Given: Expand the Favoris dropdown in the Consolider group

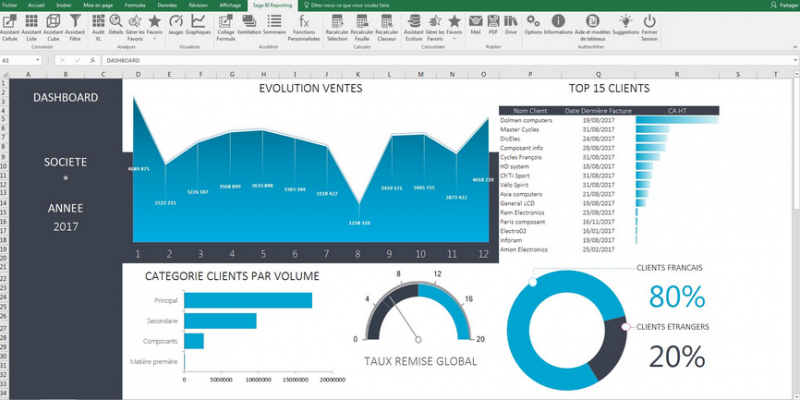Looking at the screenshot, I should coord(454,25).
